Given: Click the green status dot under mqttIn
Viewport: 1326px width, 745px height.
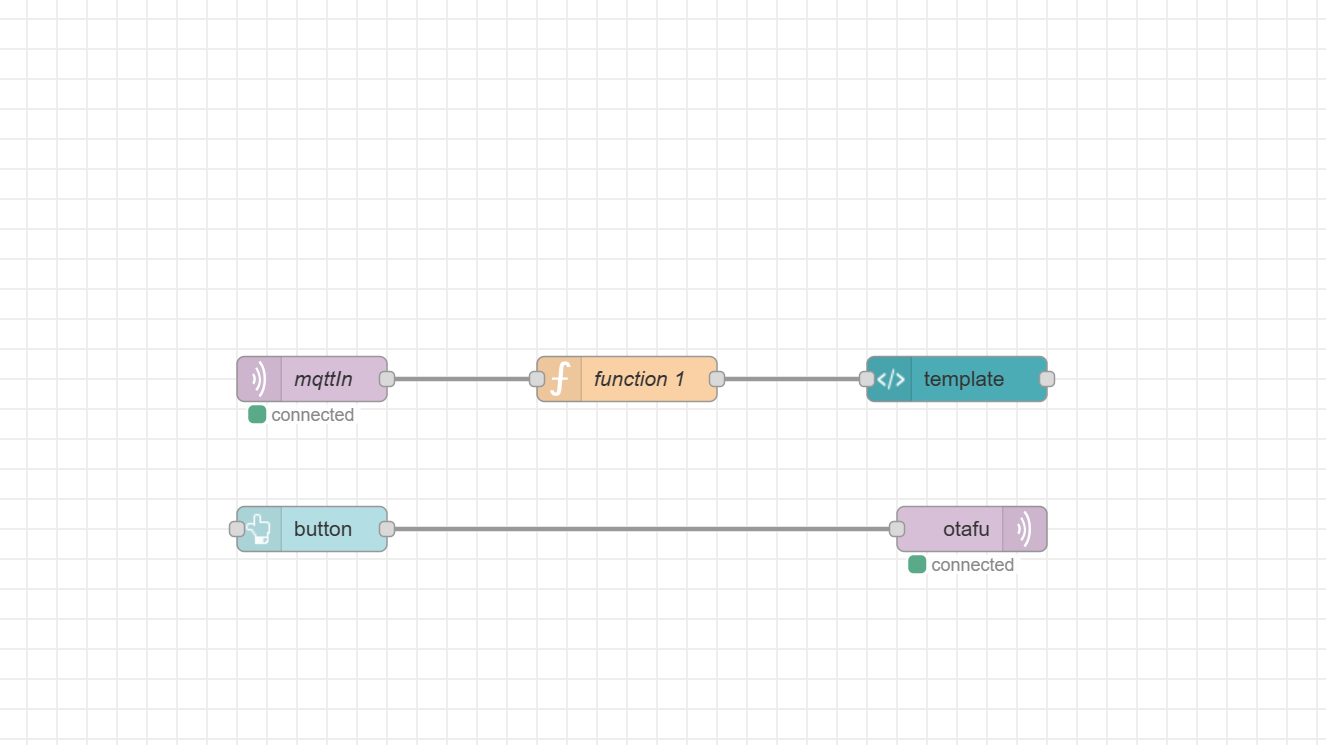Looking at the screenshot, I should (257, 414).
